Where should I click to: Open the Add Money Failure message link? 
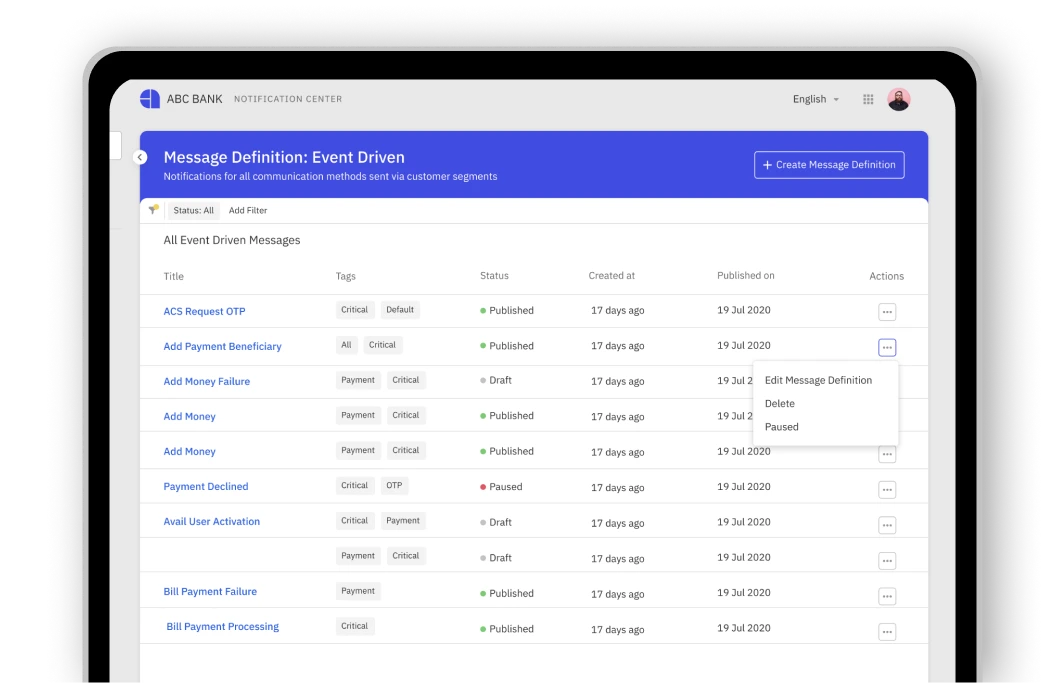point(207,382)
